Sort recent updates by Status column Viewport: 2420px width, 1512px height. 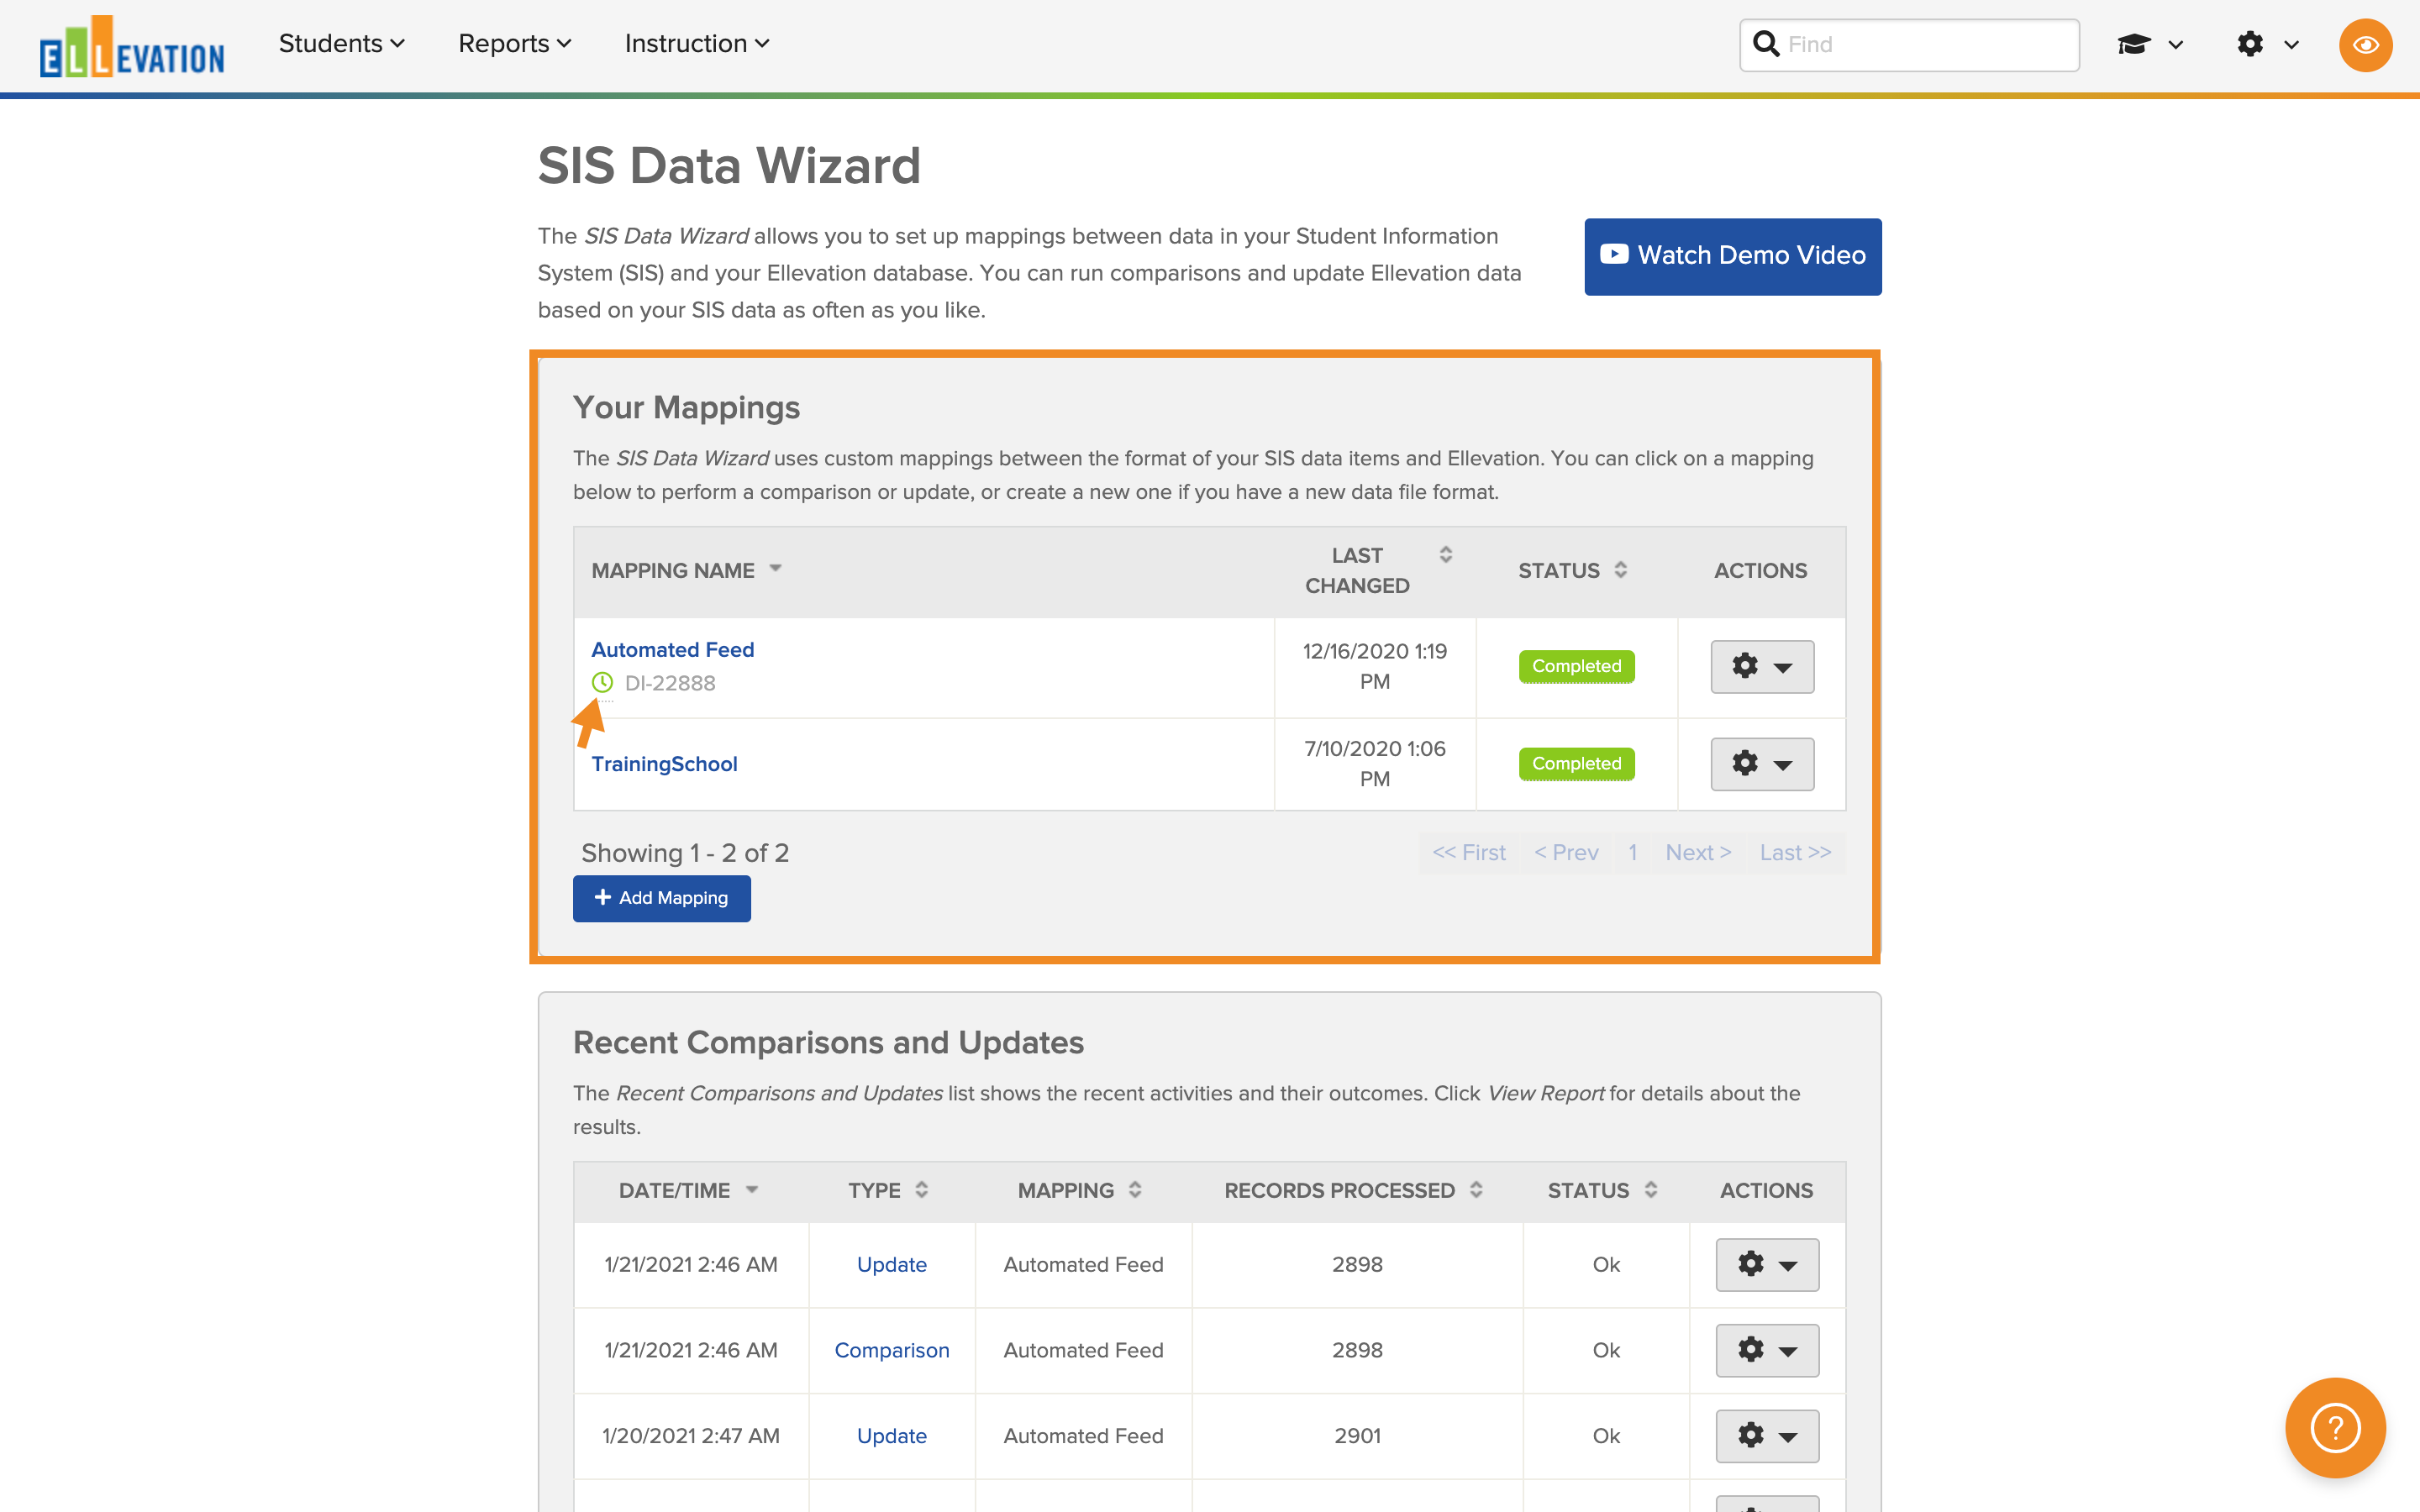coord(1602,1190)
